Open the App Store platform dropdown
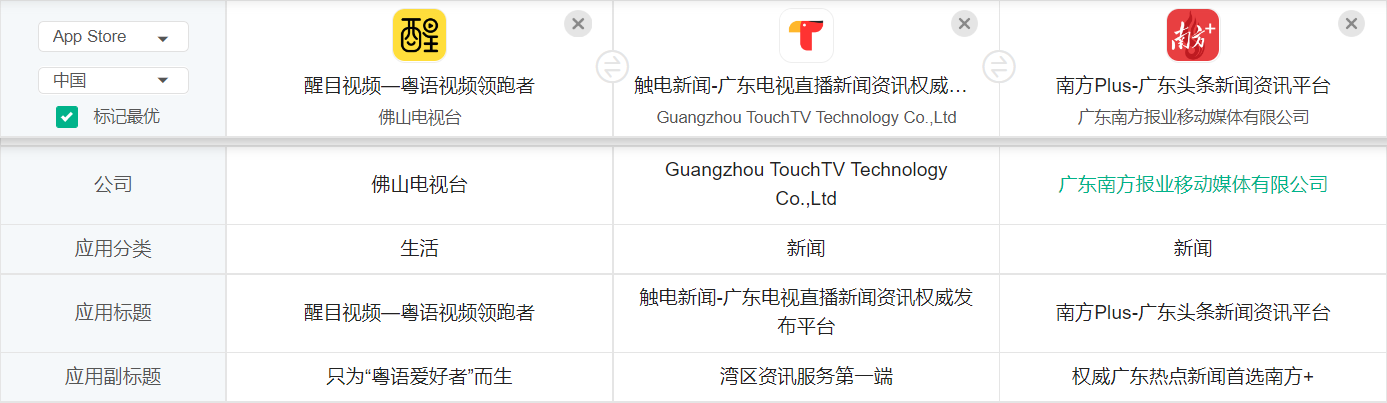 point(113,37)
